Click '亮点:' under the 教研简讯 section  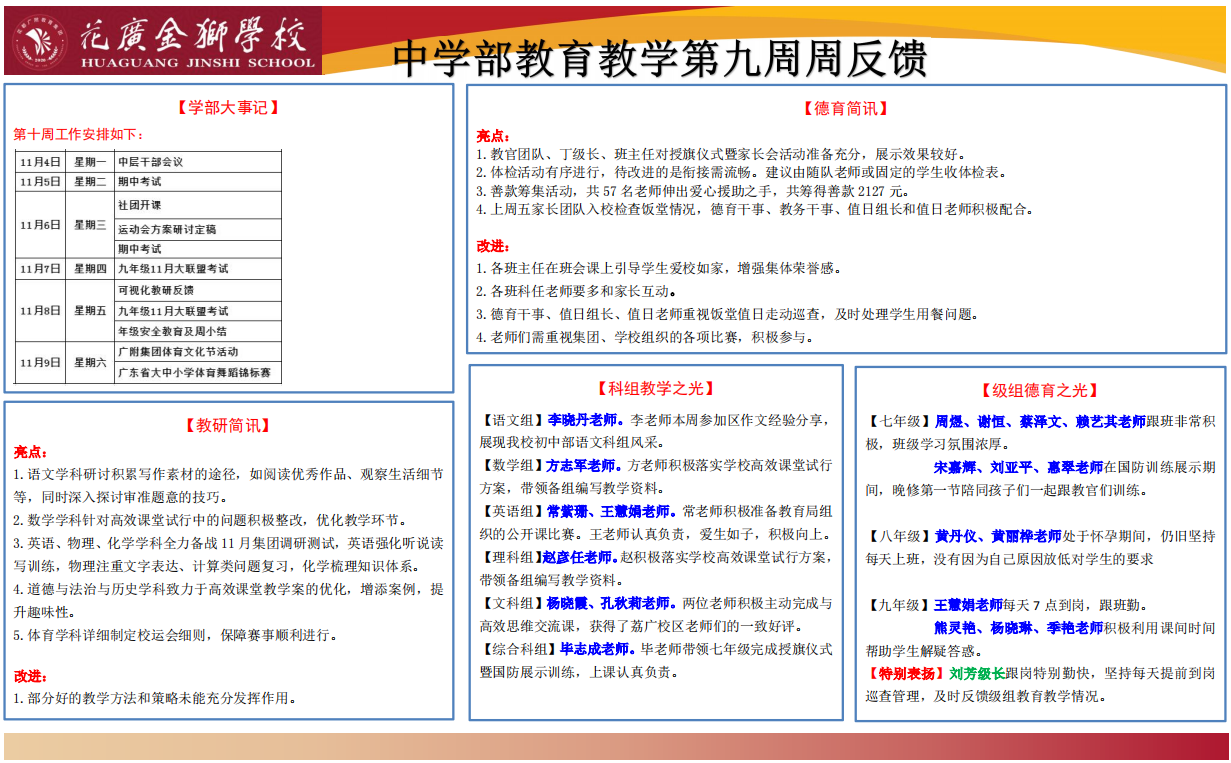31,452
